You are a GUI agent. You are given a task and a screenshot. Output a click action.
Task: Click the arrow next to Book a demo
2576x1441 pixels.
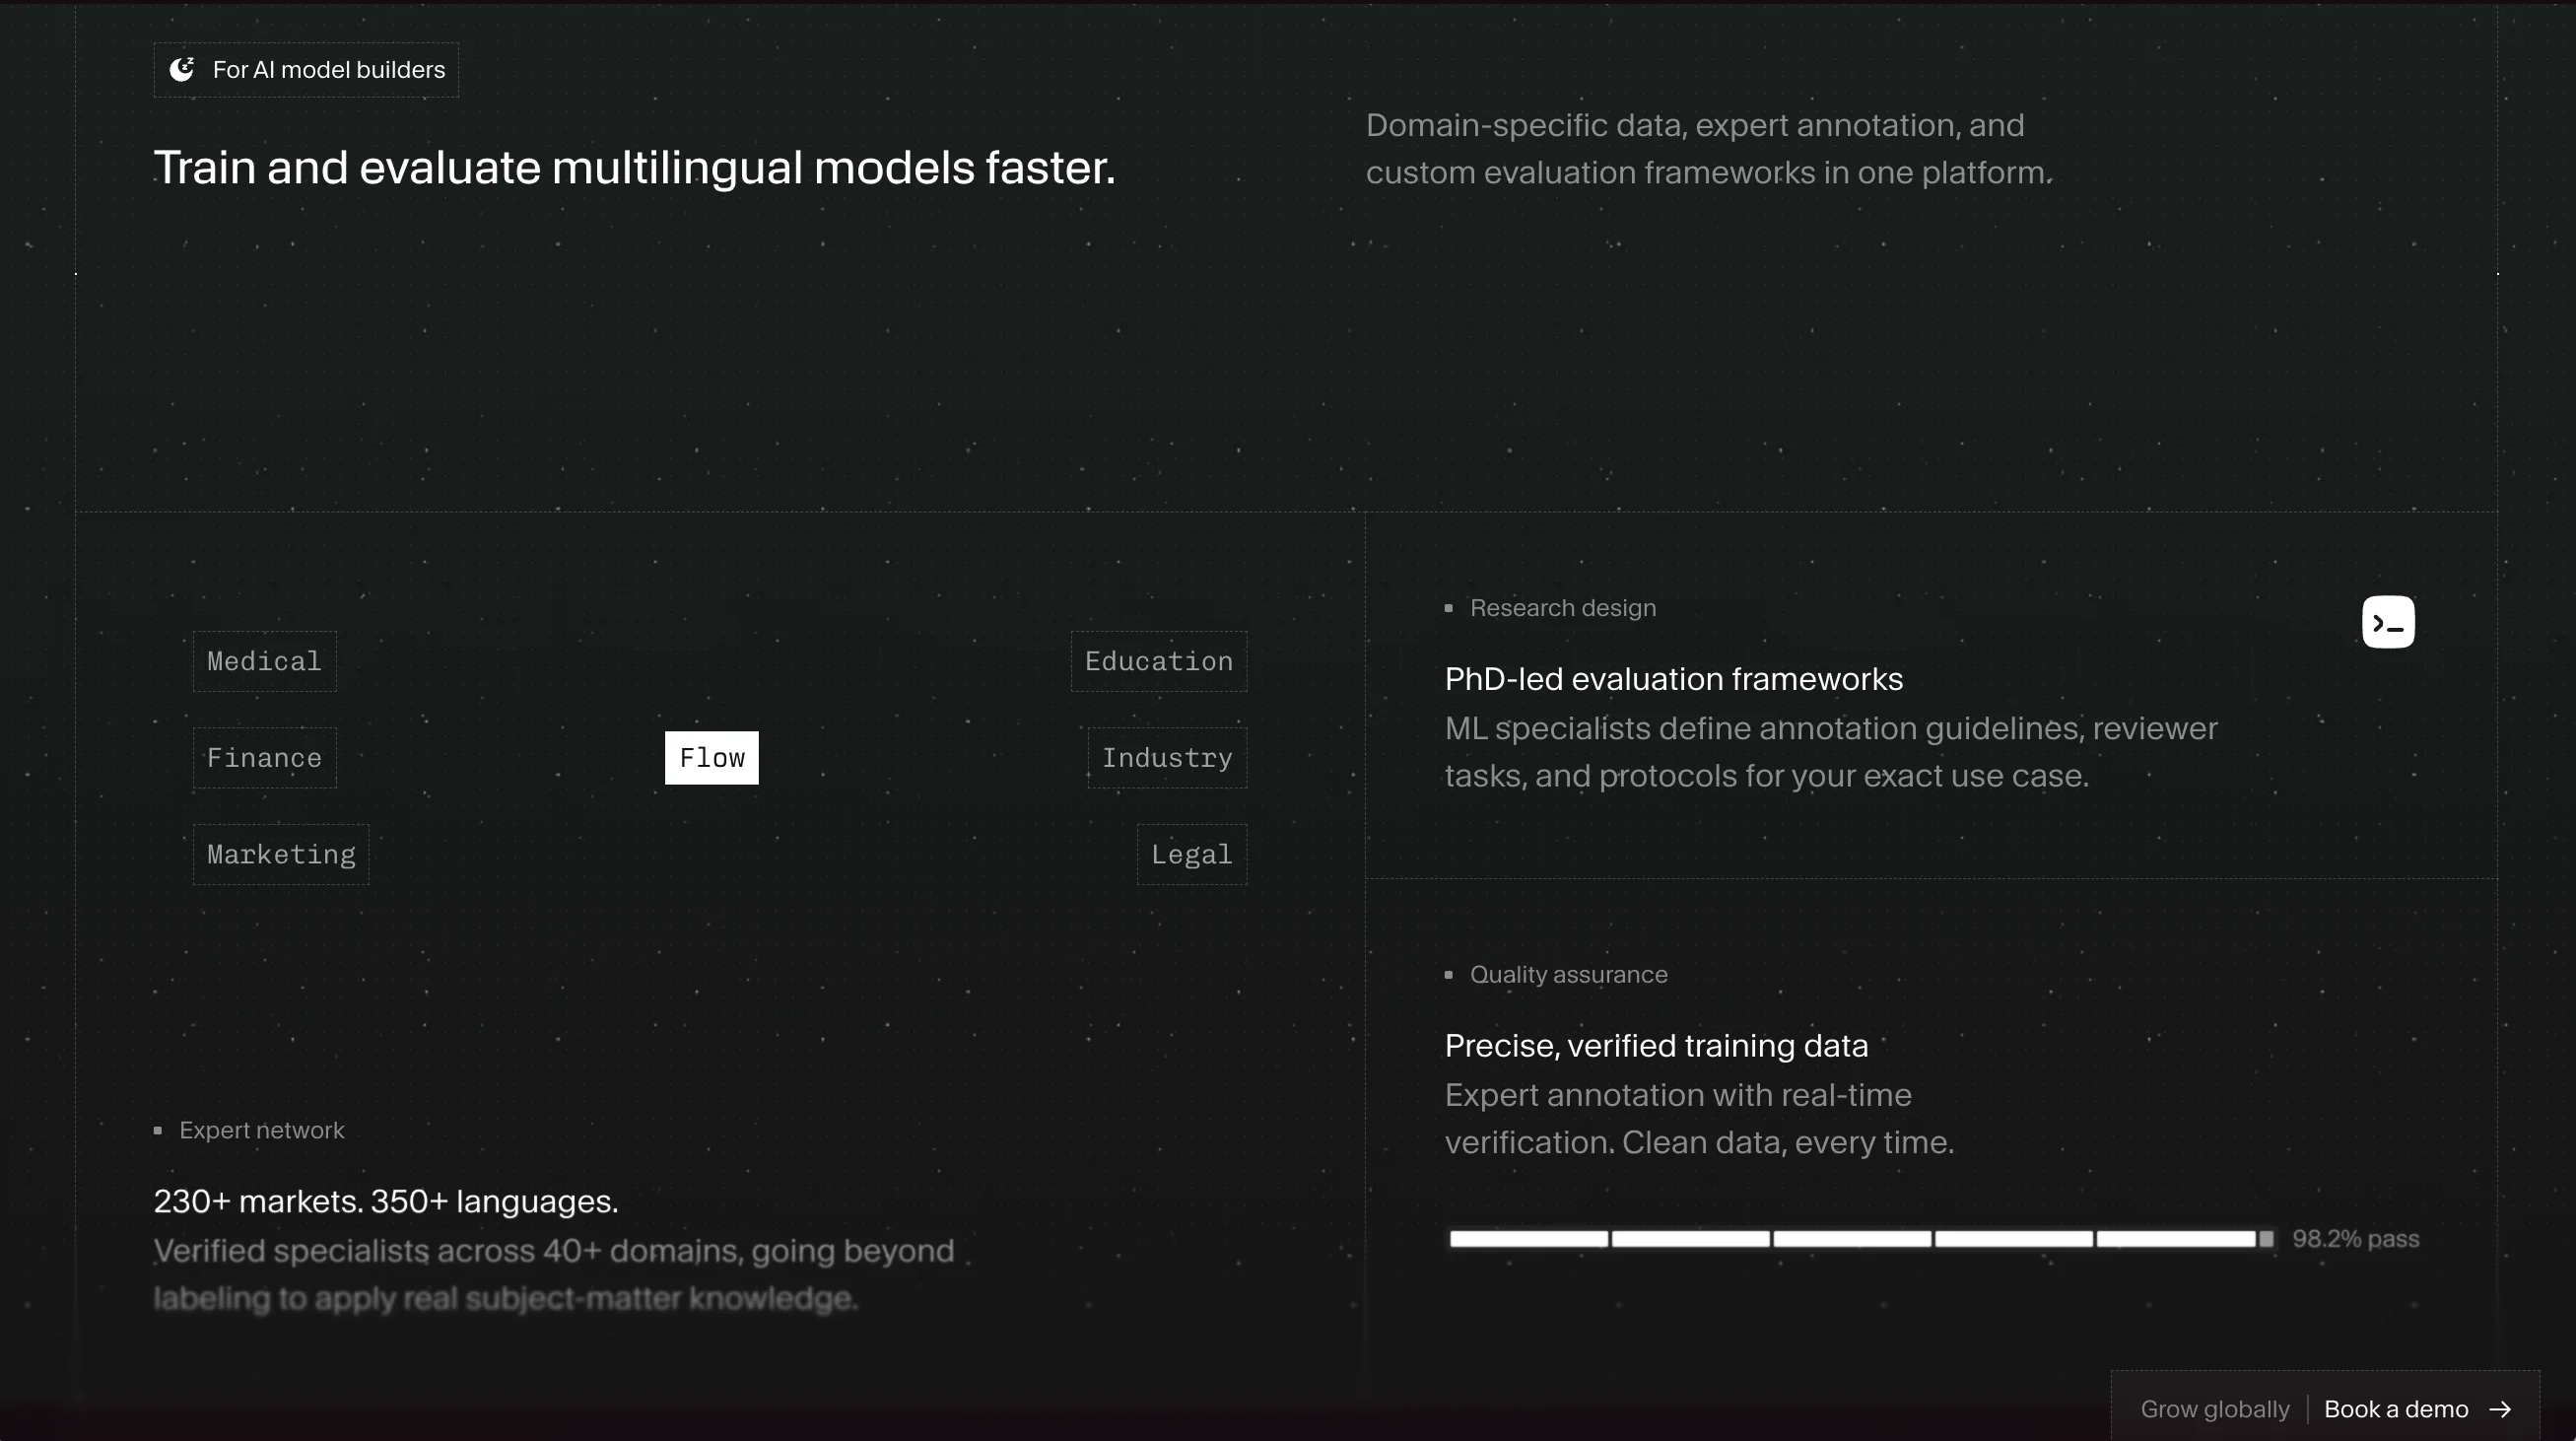click(x=2500, y=1409)
